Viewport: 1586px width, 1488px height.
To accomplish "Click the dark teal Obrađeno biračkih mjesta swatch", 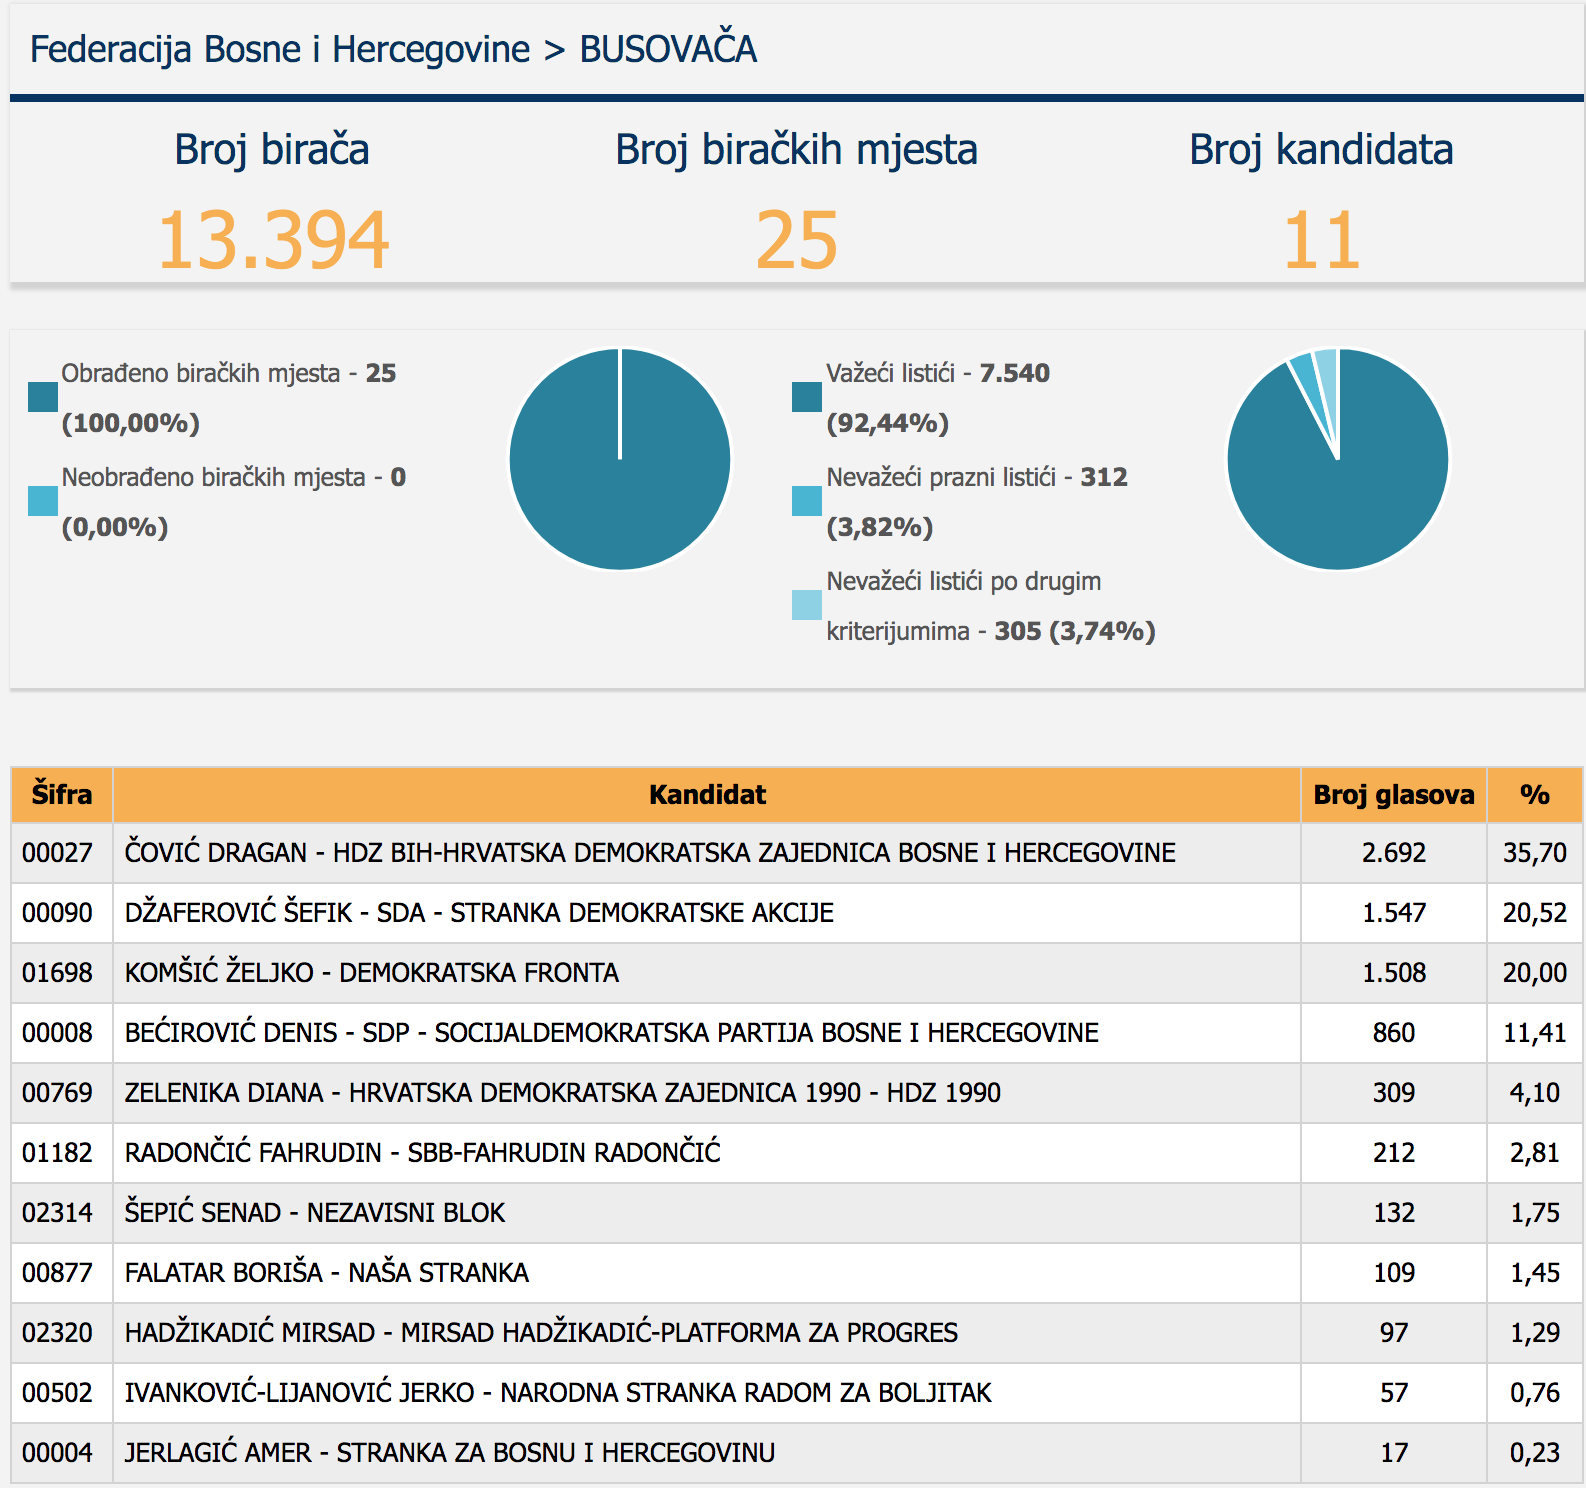I will click(43, 397).
